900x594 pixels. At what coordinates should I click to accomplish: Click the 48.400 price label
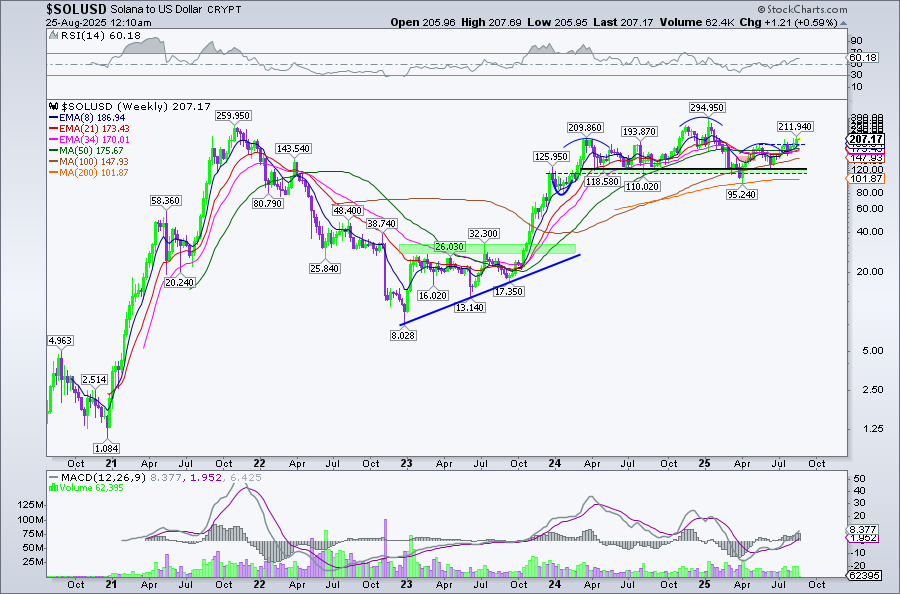[348, 210]
